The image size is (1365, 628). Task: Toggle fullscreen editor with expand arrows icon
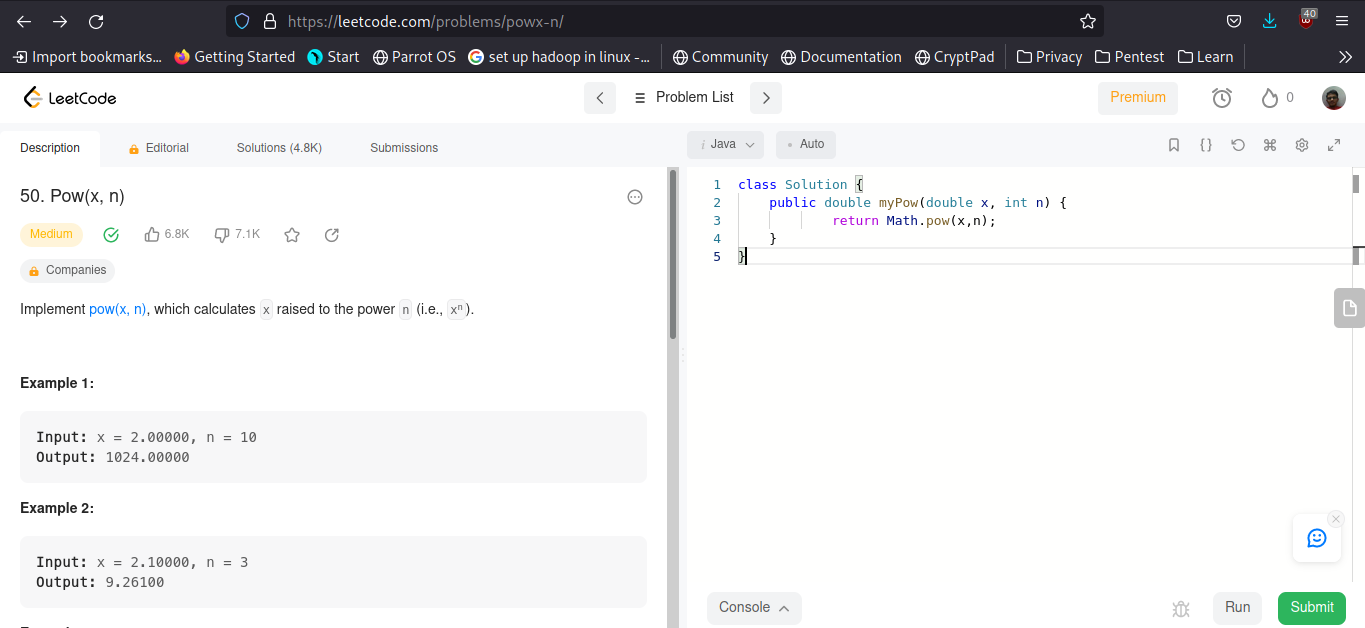pyautogui.click(x=1334, y=145)
